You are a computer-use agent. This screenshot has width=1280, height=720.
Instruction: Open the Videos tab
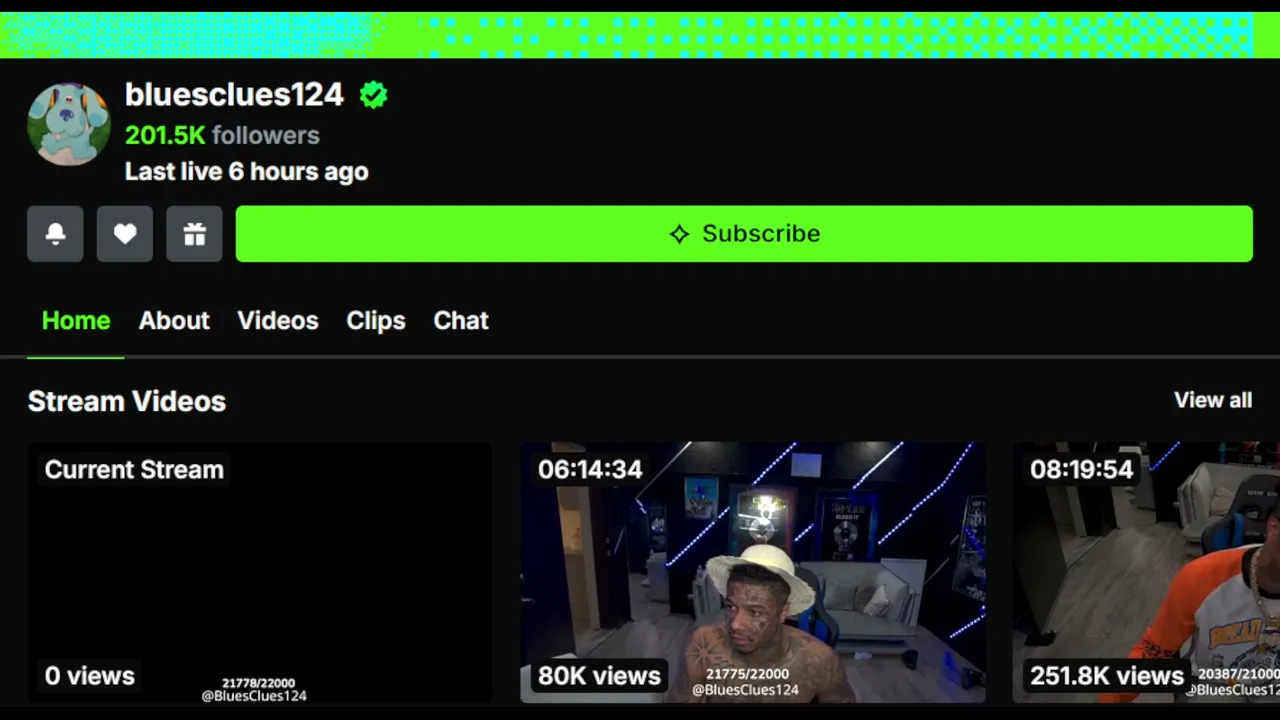tap(278, 321)
